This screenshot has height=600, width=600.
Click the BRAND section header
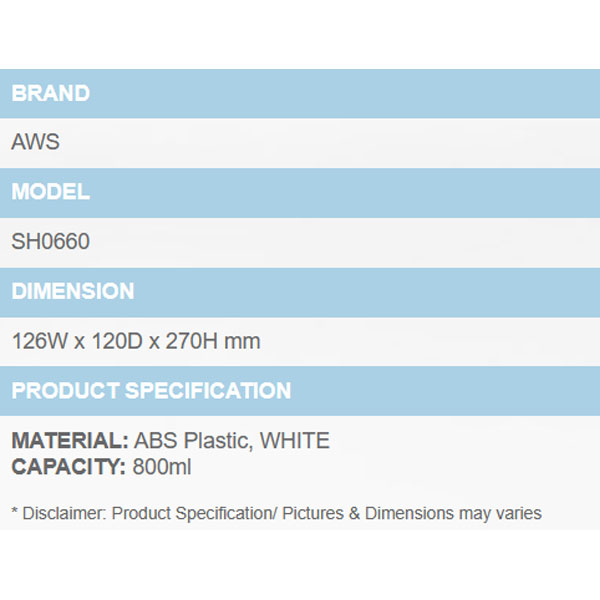click(50, 93)
